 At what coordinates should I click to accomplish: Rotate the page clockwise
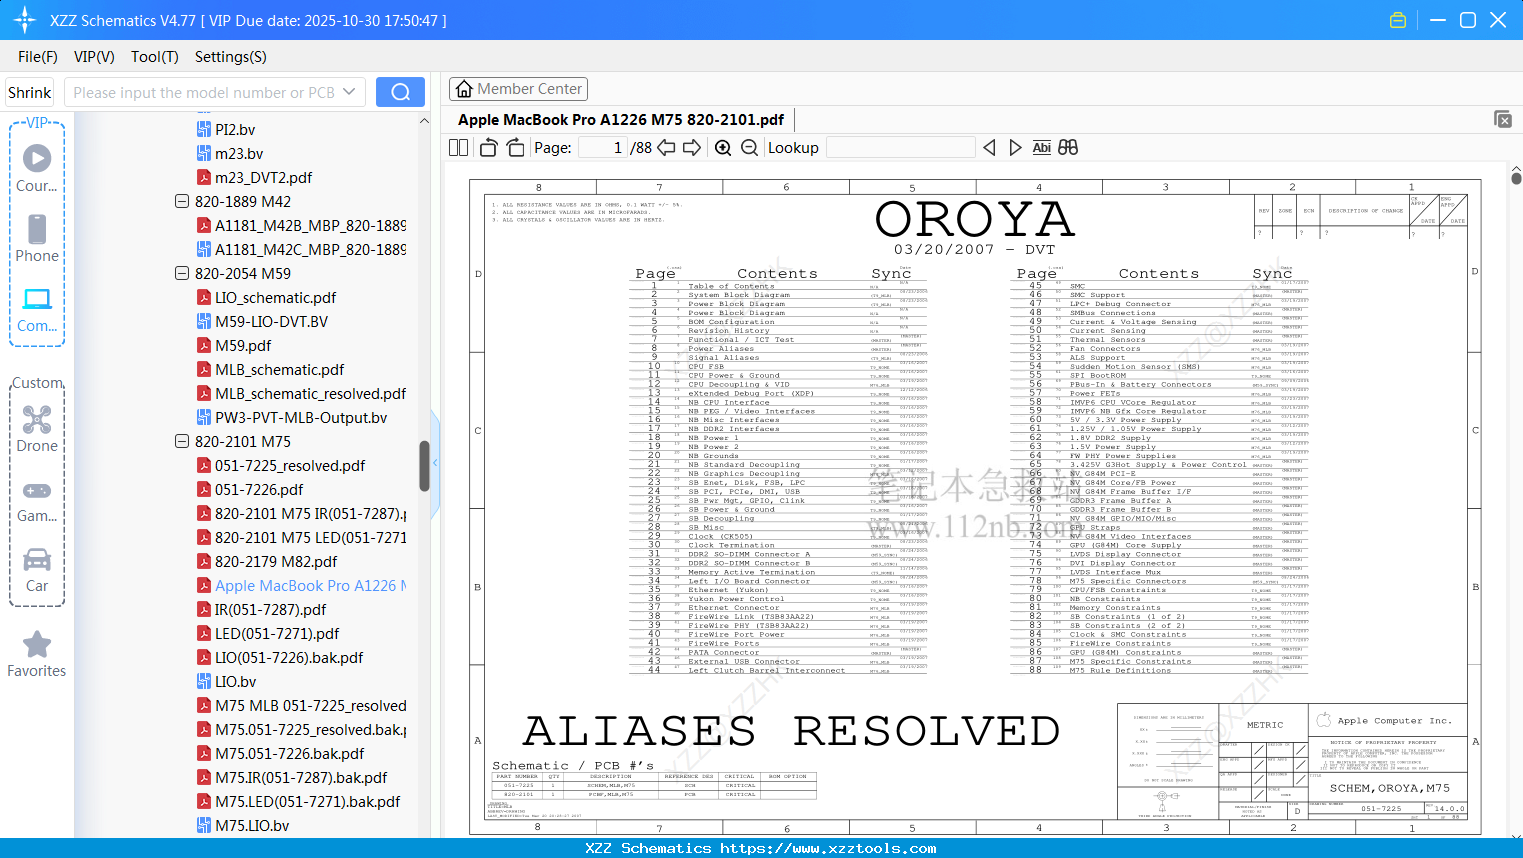[x=515, y=148]
